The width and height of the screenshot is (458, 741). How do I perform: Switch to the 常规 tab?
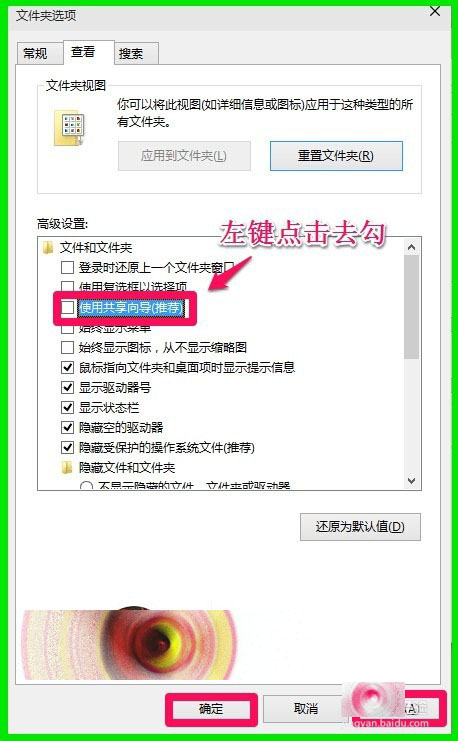(36, 53)
